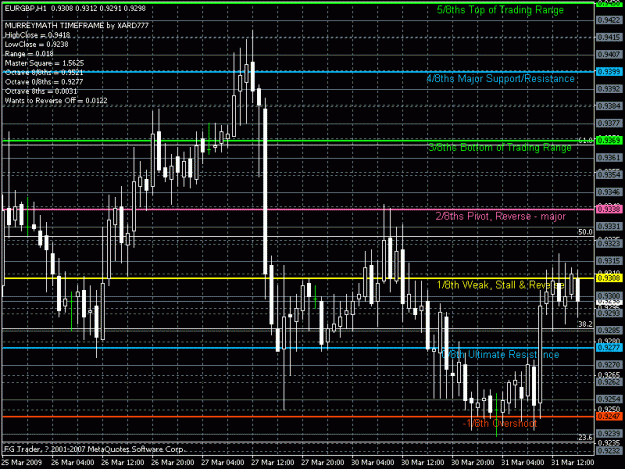Click the EURGBP,H1 chart header text

(75, 8)
